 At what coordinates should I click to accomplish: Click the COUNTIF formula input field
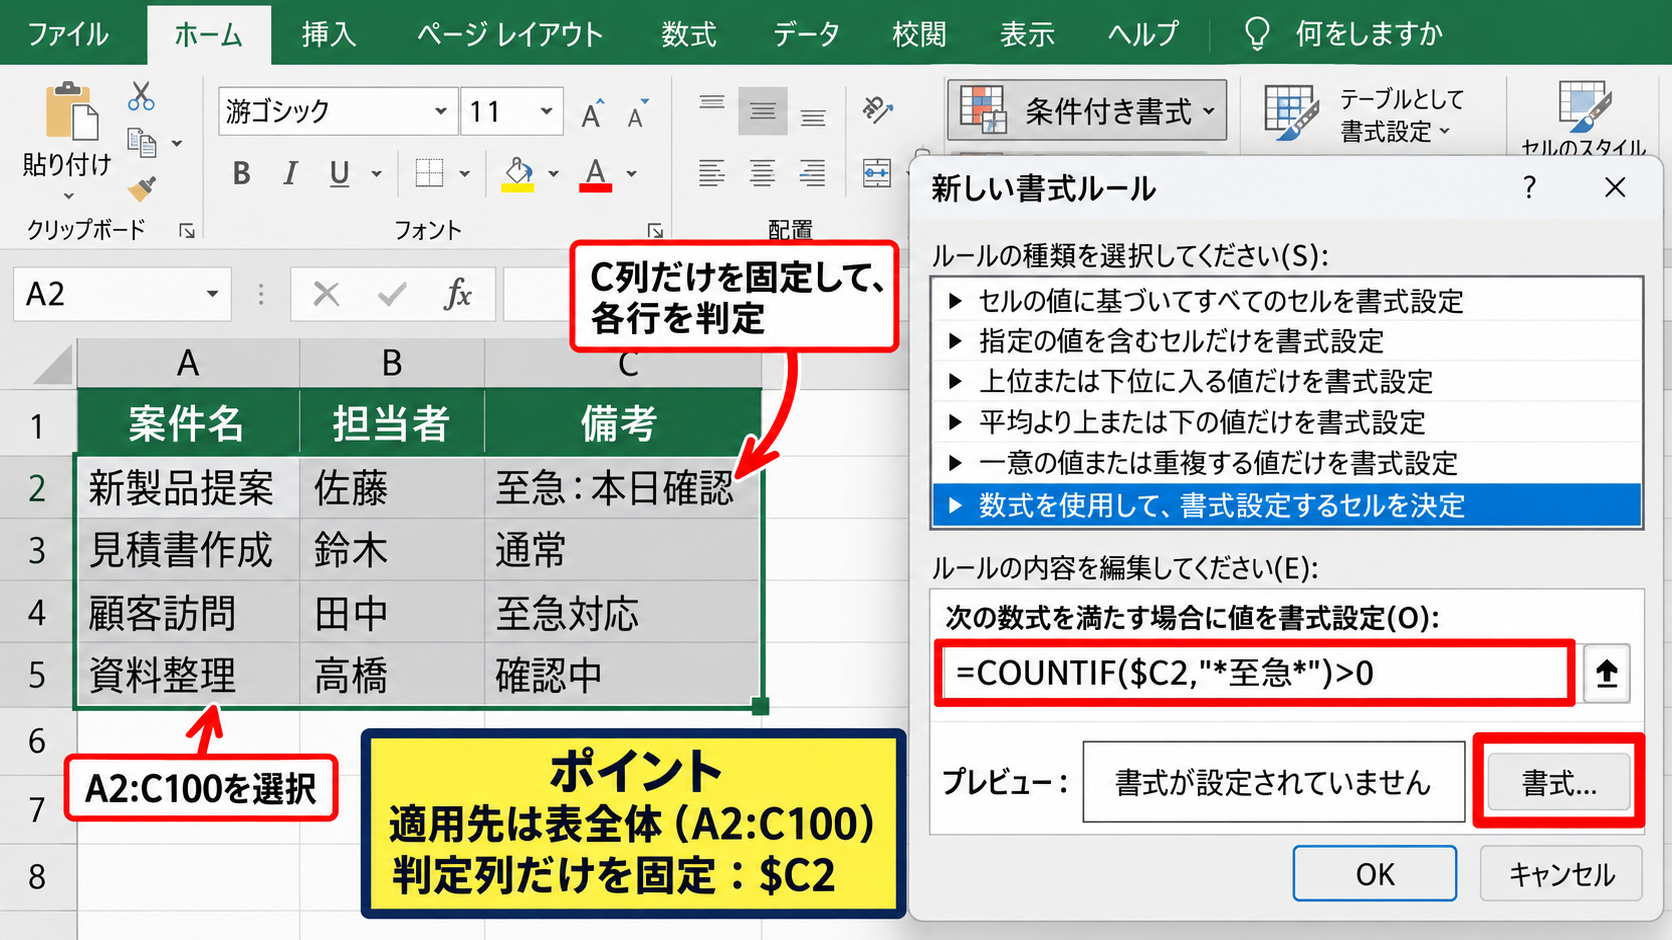(x=1254, y=673)
